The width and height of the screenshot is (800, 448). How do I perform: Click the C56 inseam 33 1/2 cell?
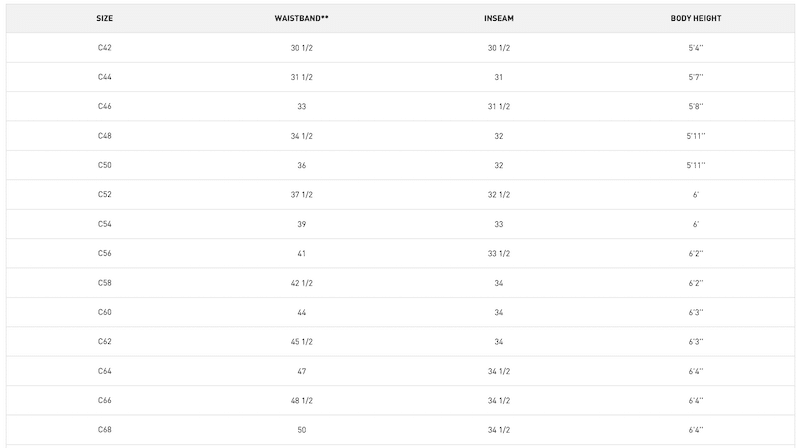pyautogui.click(x=499, y=254)
